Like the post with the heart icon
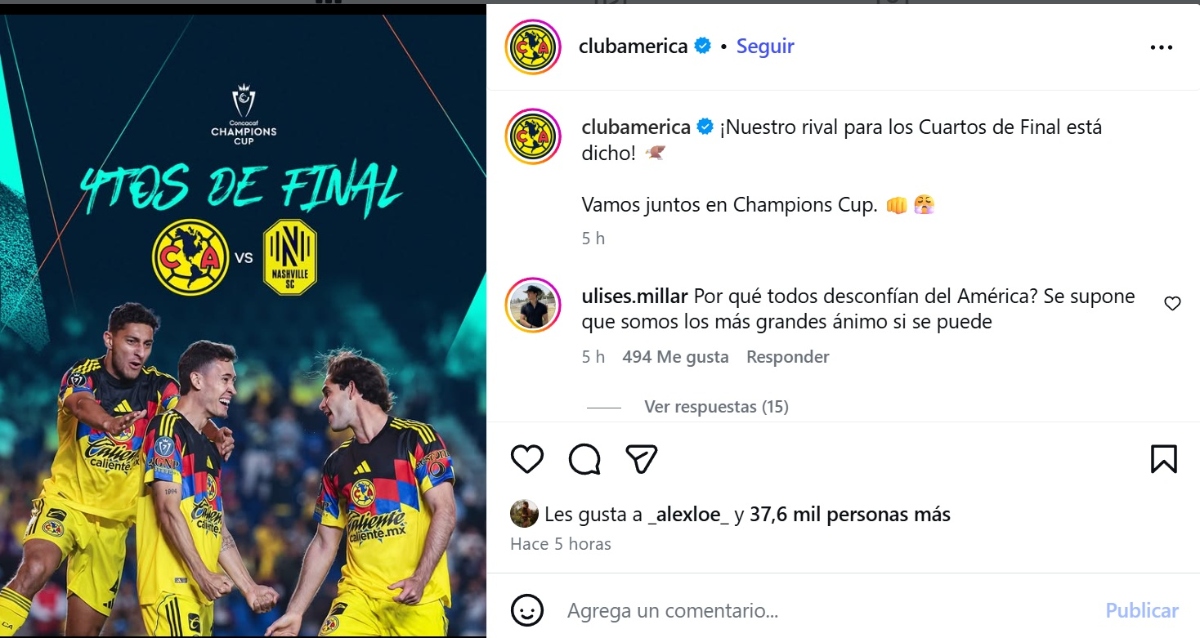 (527, 459)
